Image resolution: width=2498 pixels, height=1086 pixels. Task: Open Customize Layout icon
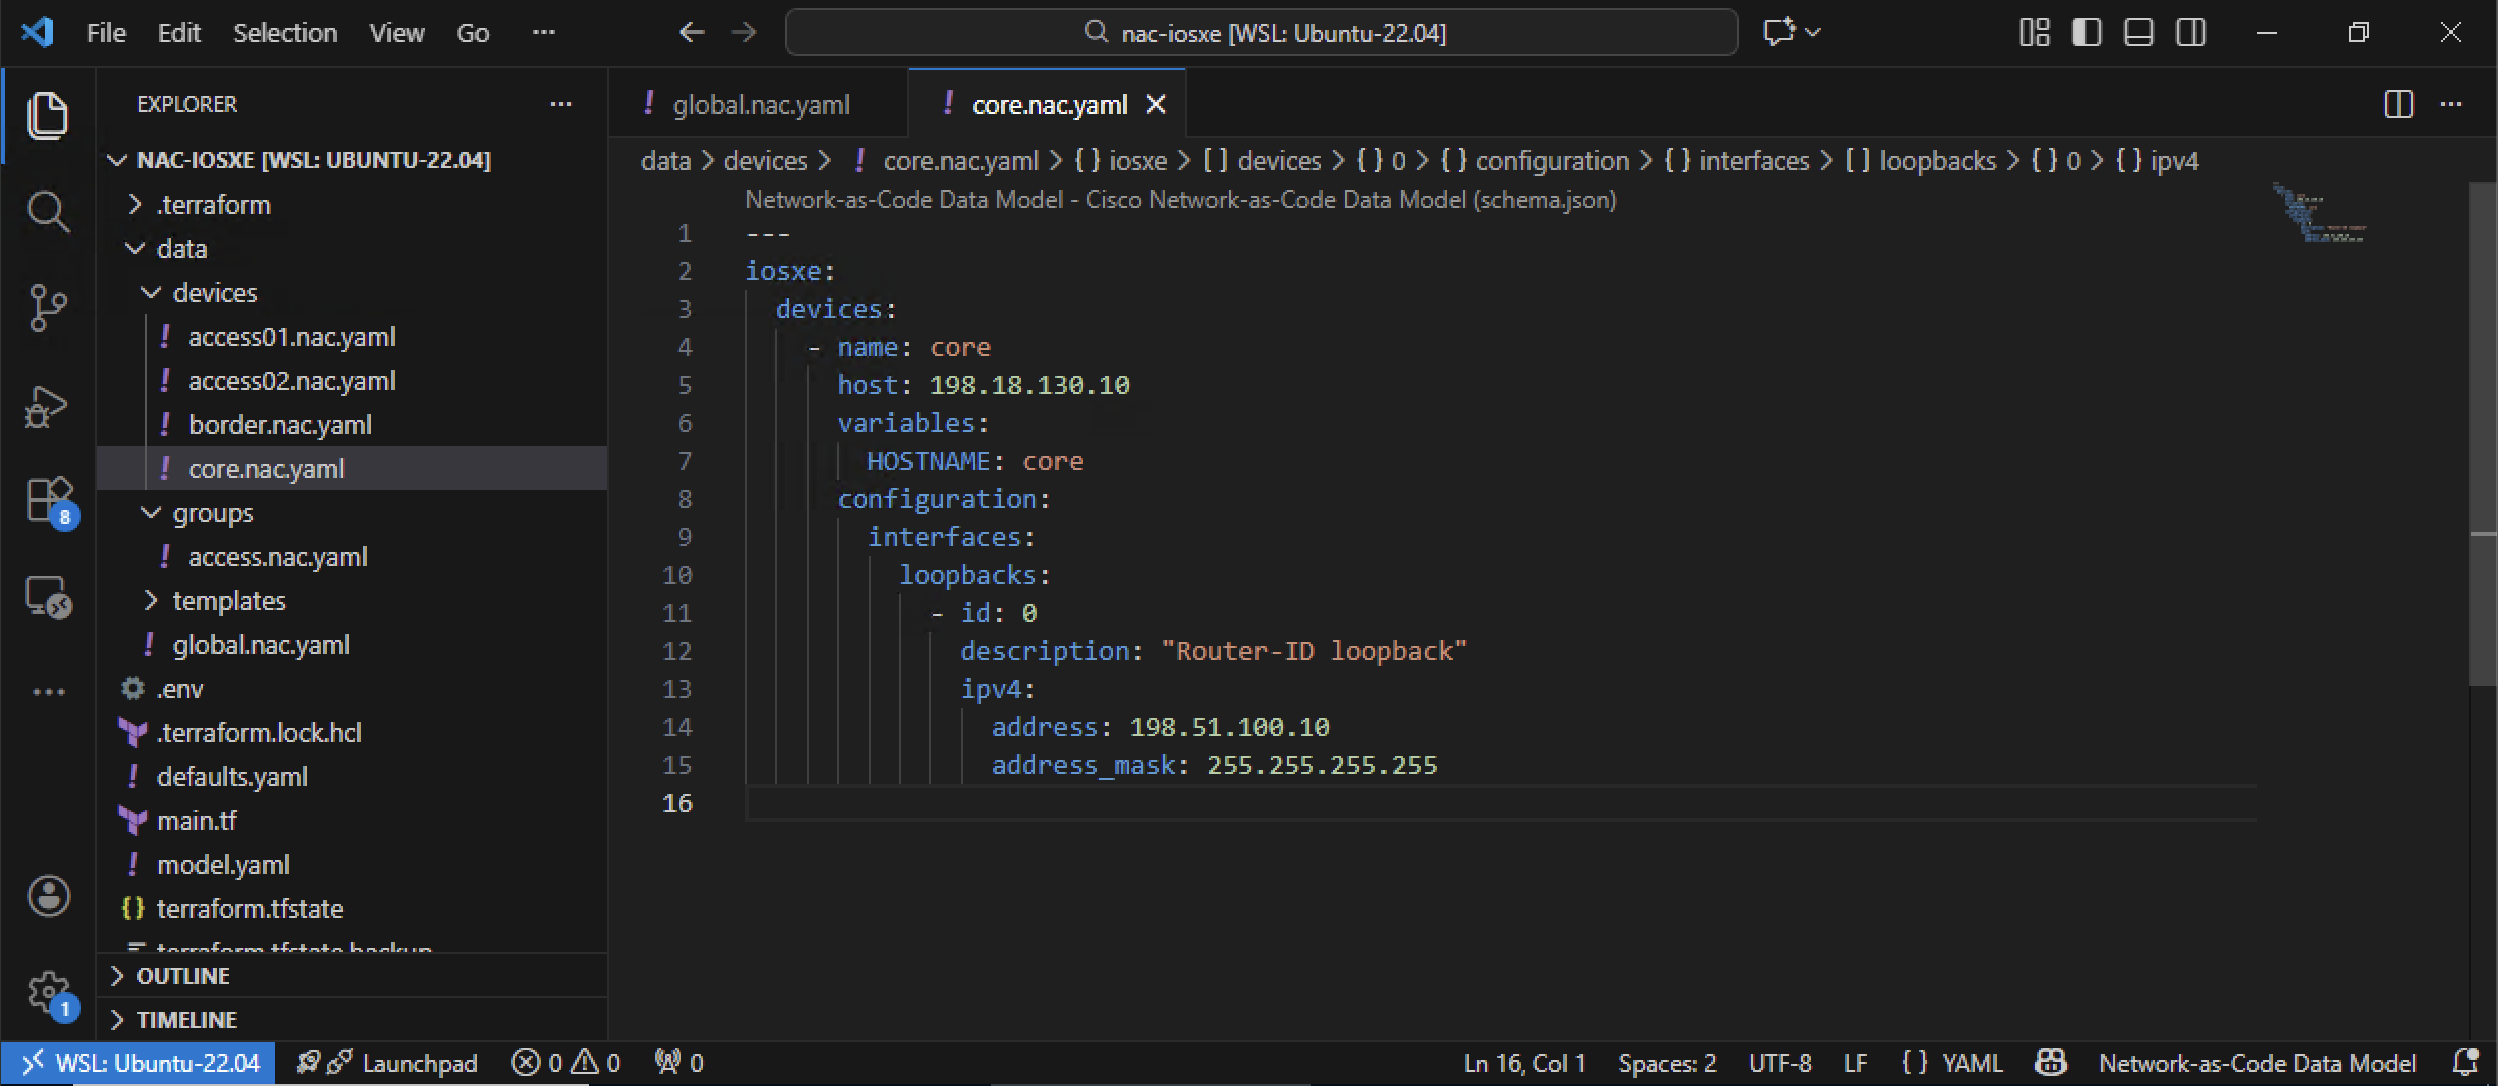pos(2034,32)
